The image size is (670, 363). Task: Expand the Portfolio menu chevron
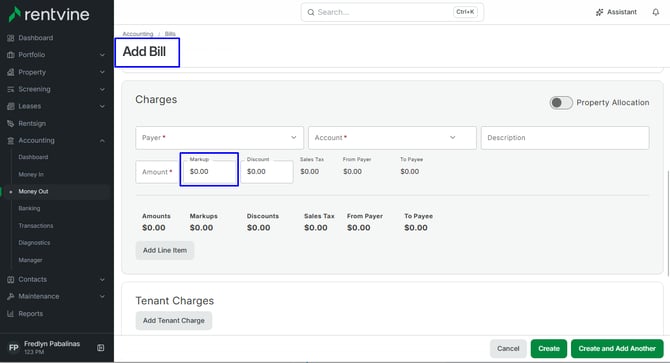point(102,55)
